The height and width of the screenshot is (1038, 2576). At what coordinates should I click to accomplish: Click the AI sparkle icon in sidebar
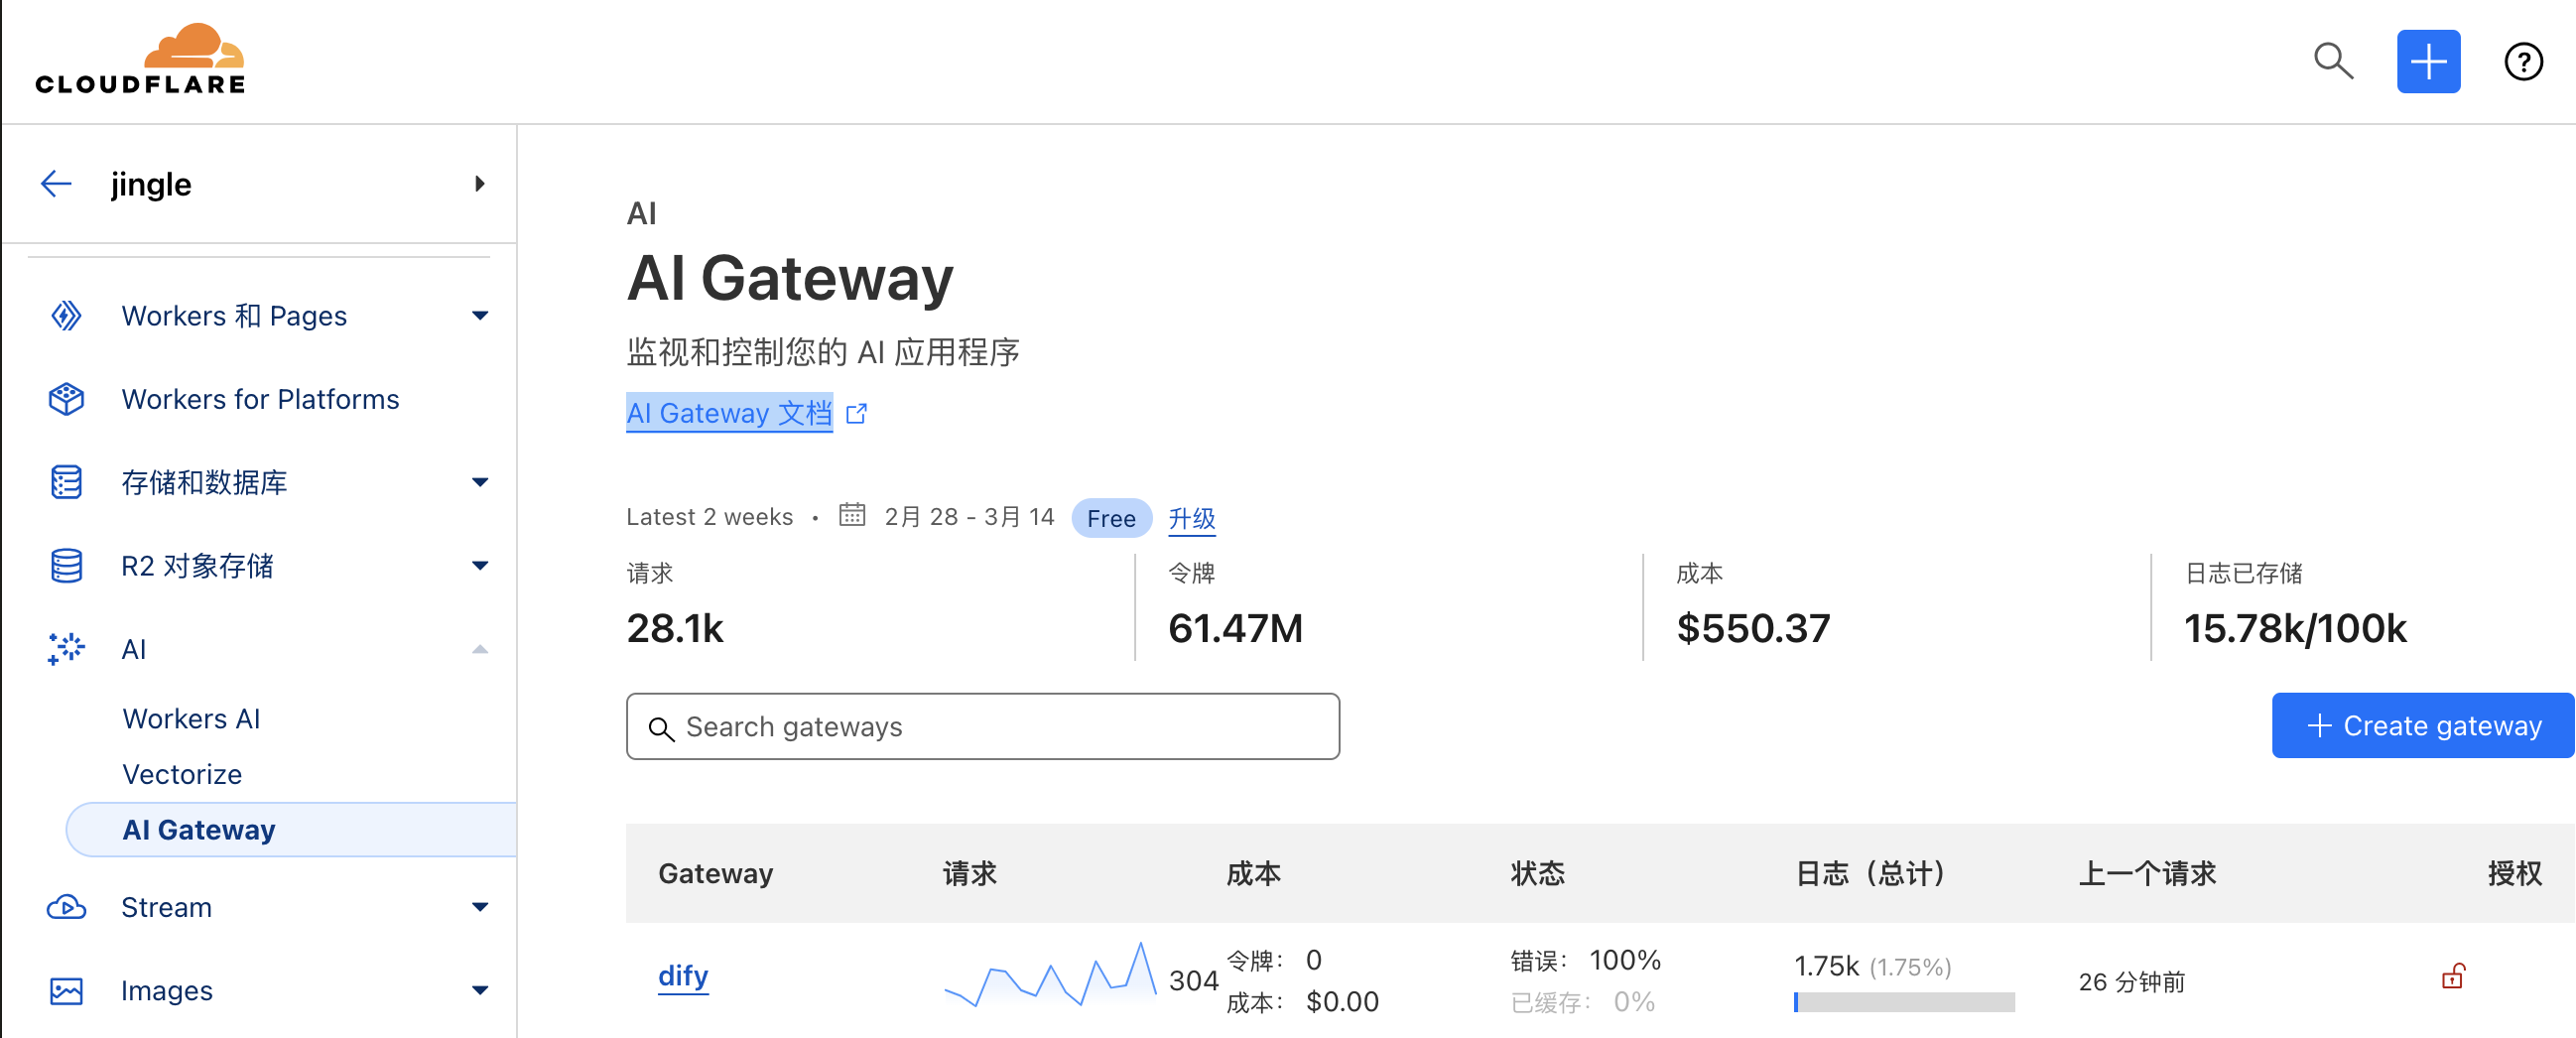click(x=66, y=649)
